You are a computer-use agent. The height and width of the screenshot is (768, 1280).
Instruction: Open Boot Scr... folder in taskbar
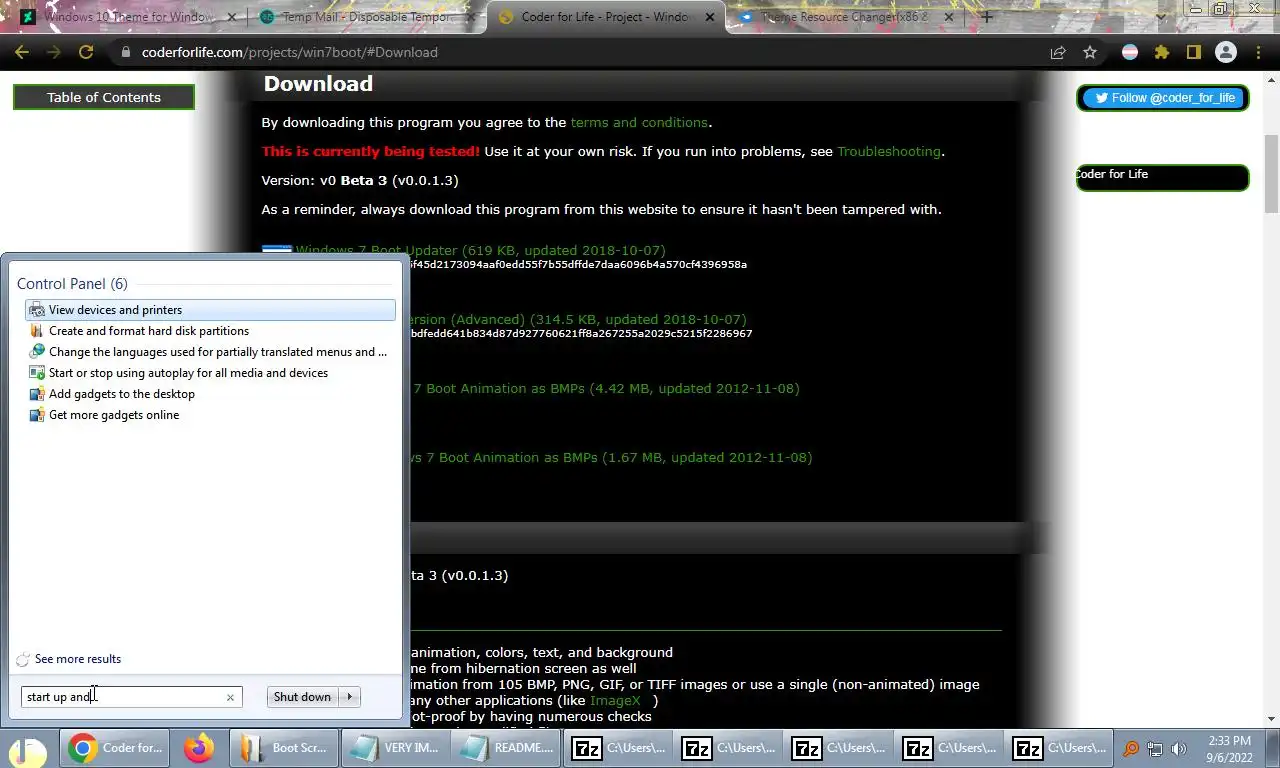[x=284, y=748]
